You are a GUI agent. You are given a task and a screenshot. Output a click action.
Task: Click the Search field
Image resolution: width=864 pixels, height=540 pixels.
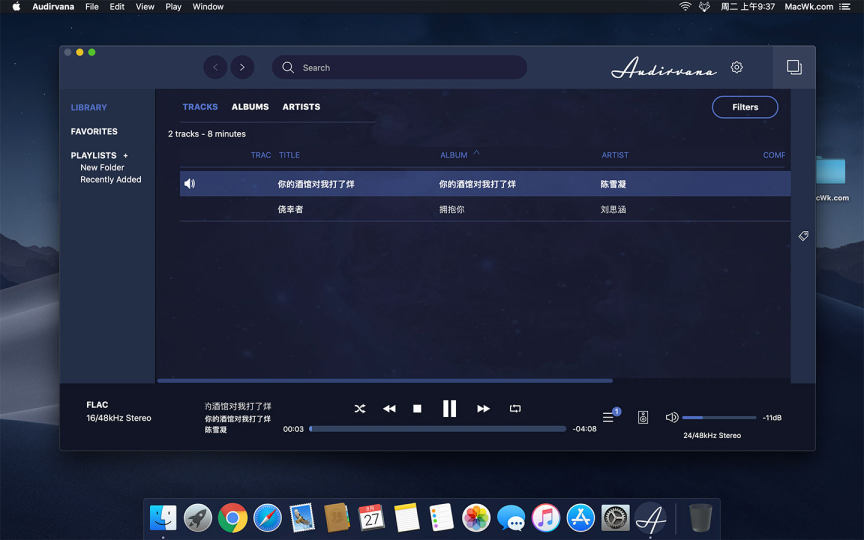pos(399,67)
